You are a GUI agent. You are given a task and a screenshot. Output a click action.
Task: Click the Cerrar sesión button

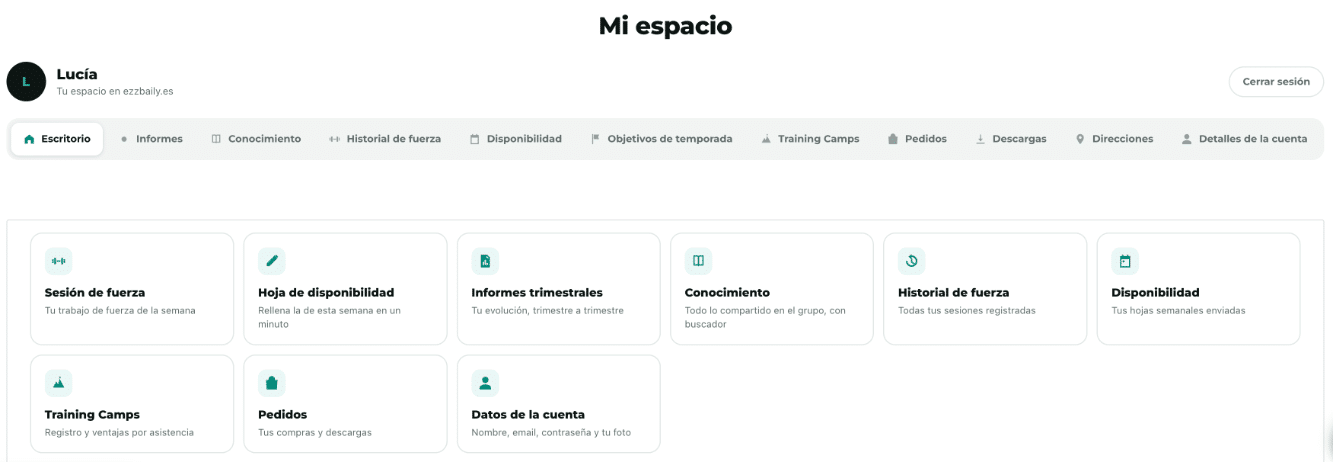[1276, 82]
